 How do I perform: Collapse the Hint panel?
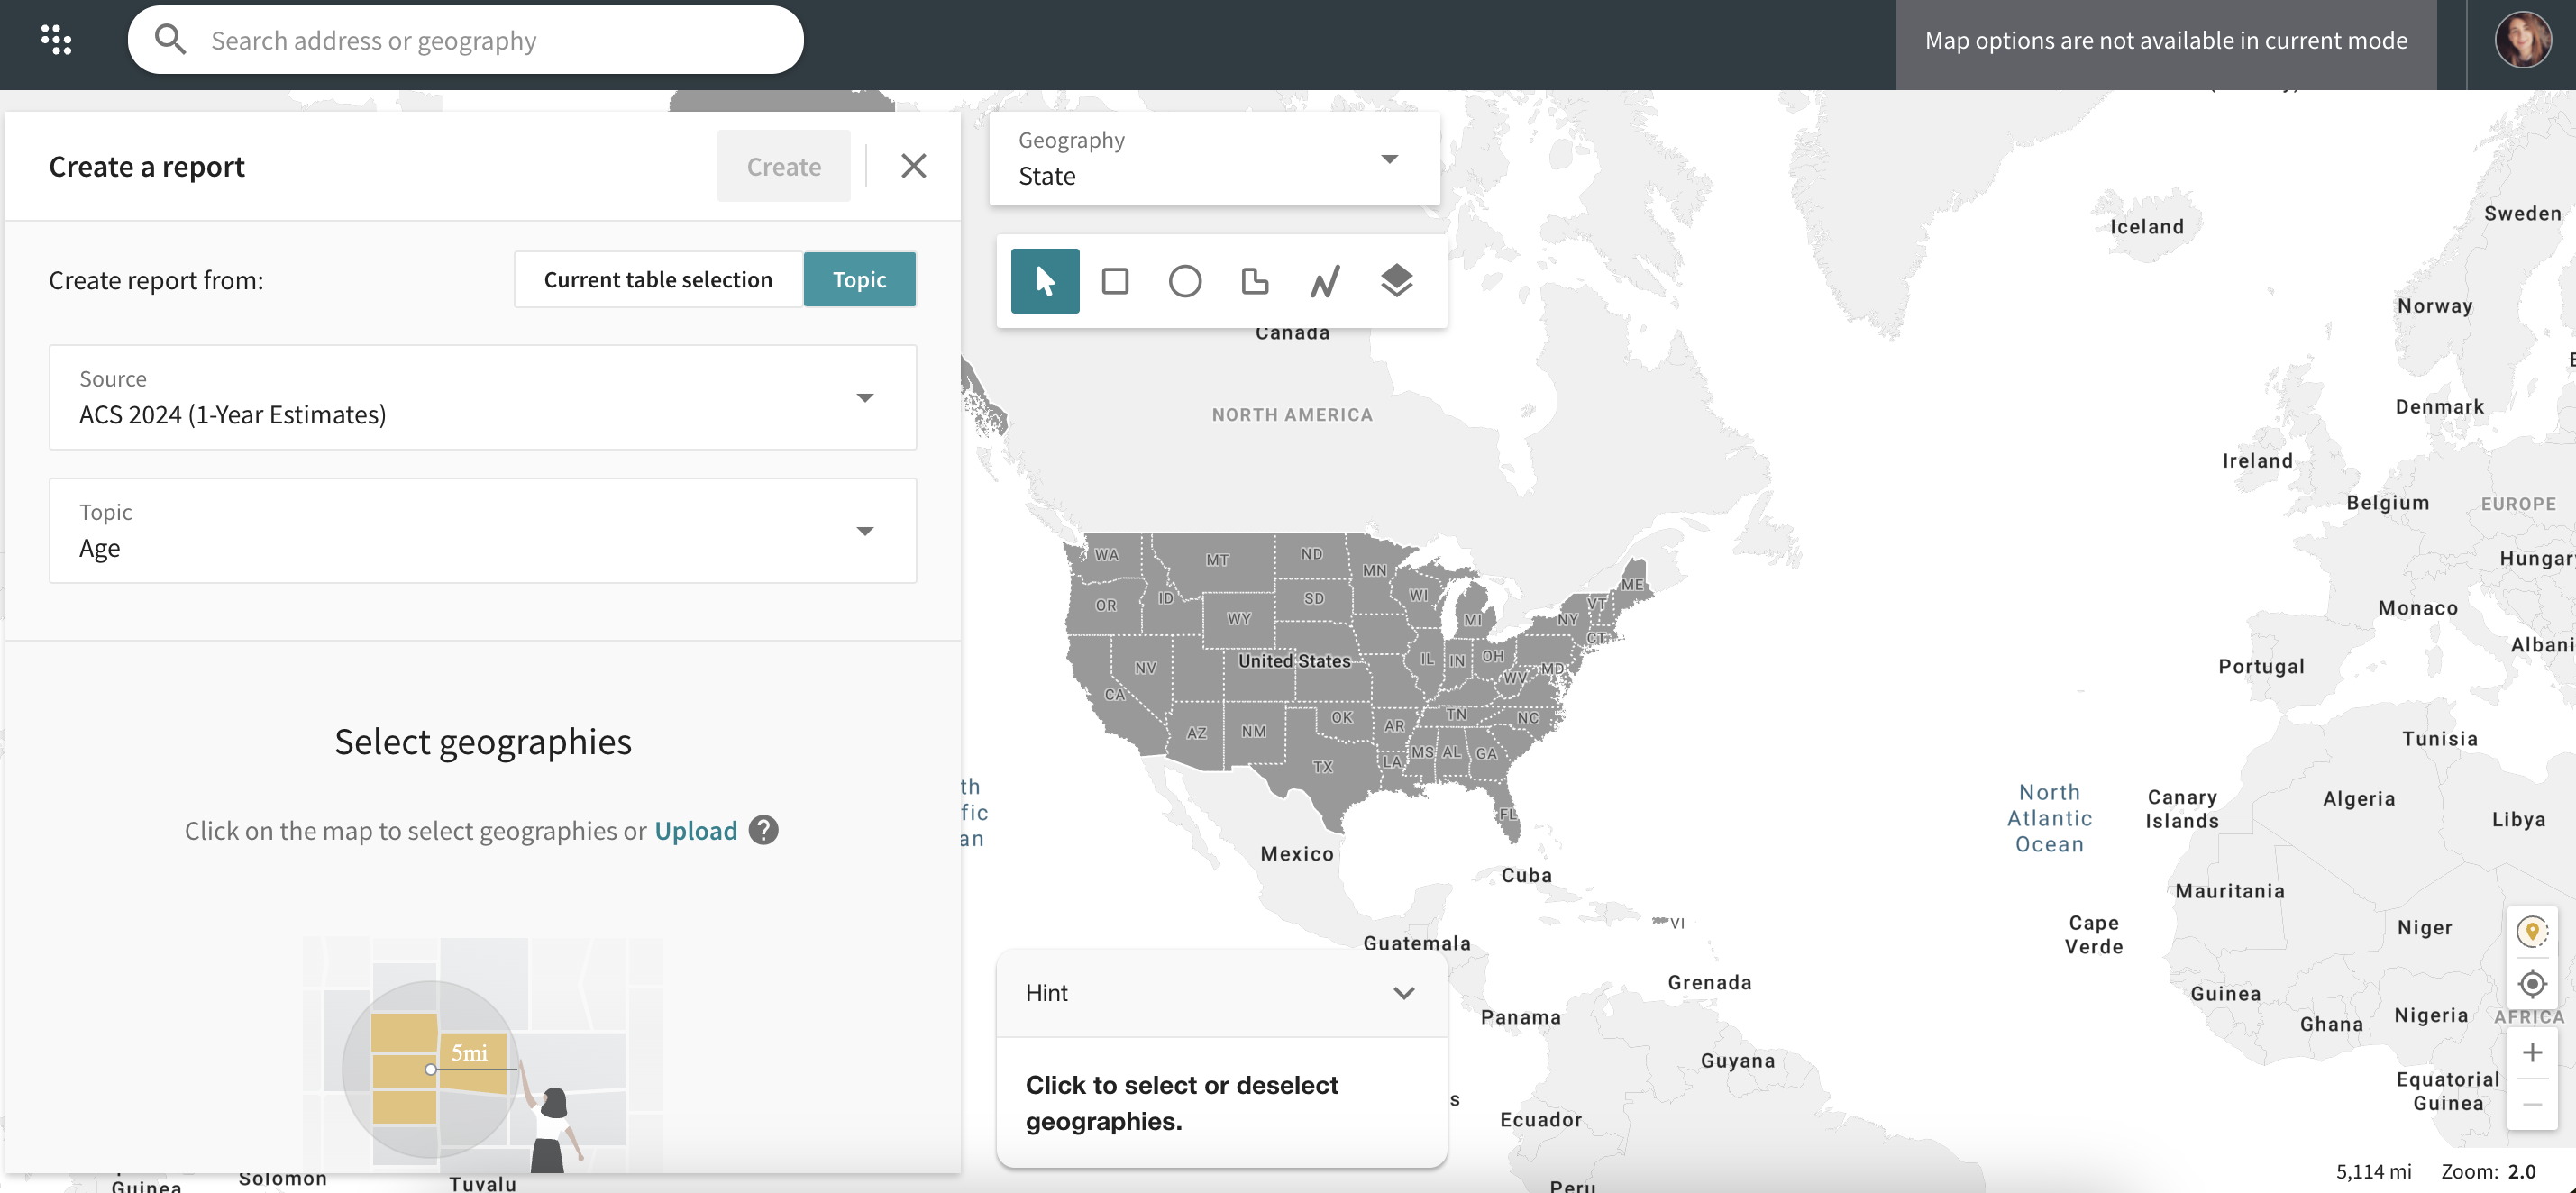point(1404,992)
